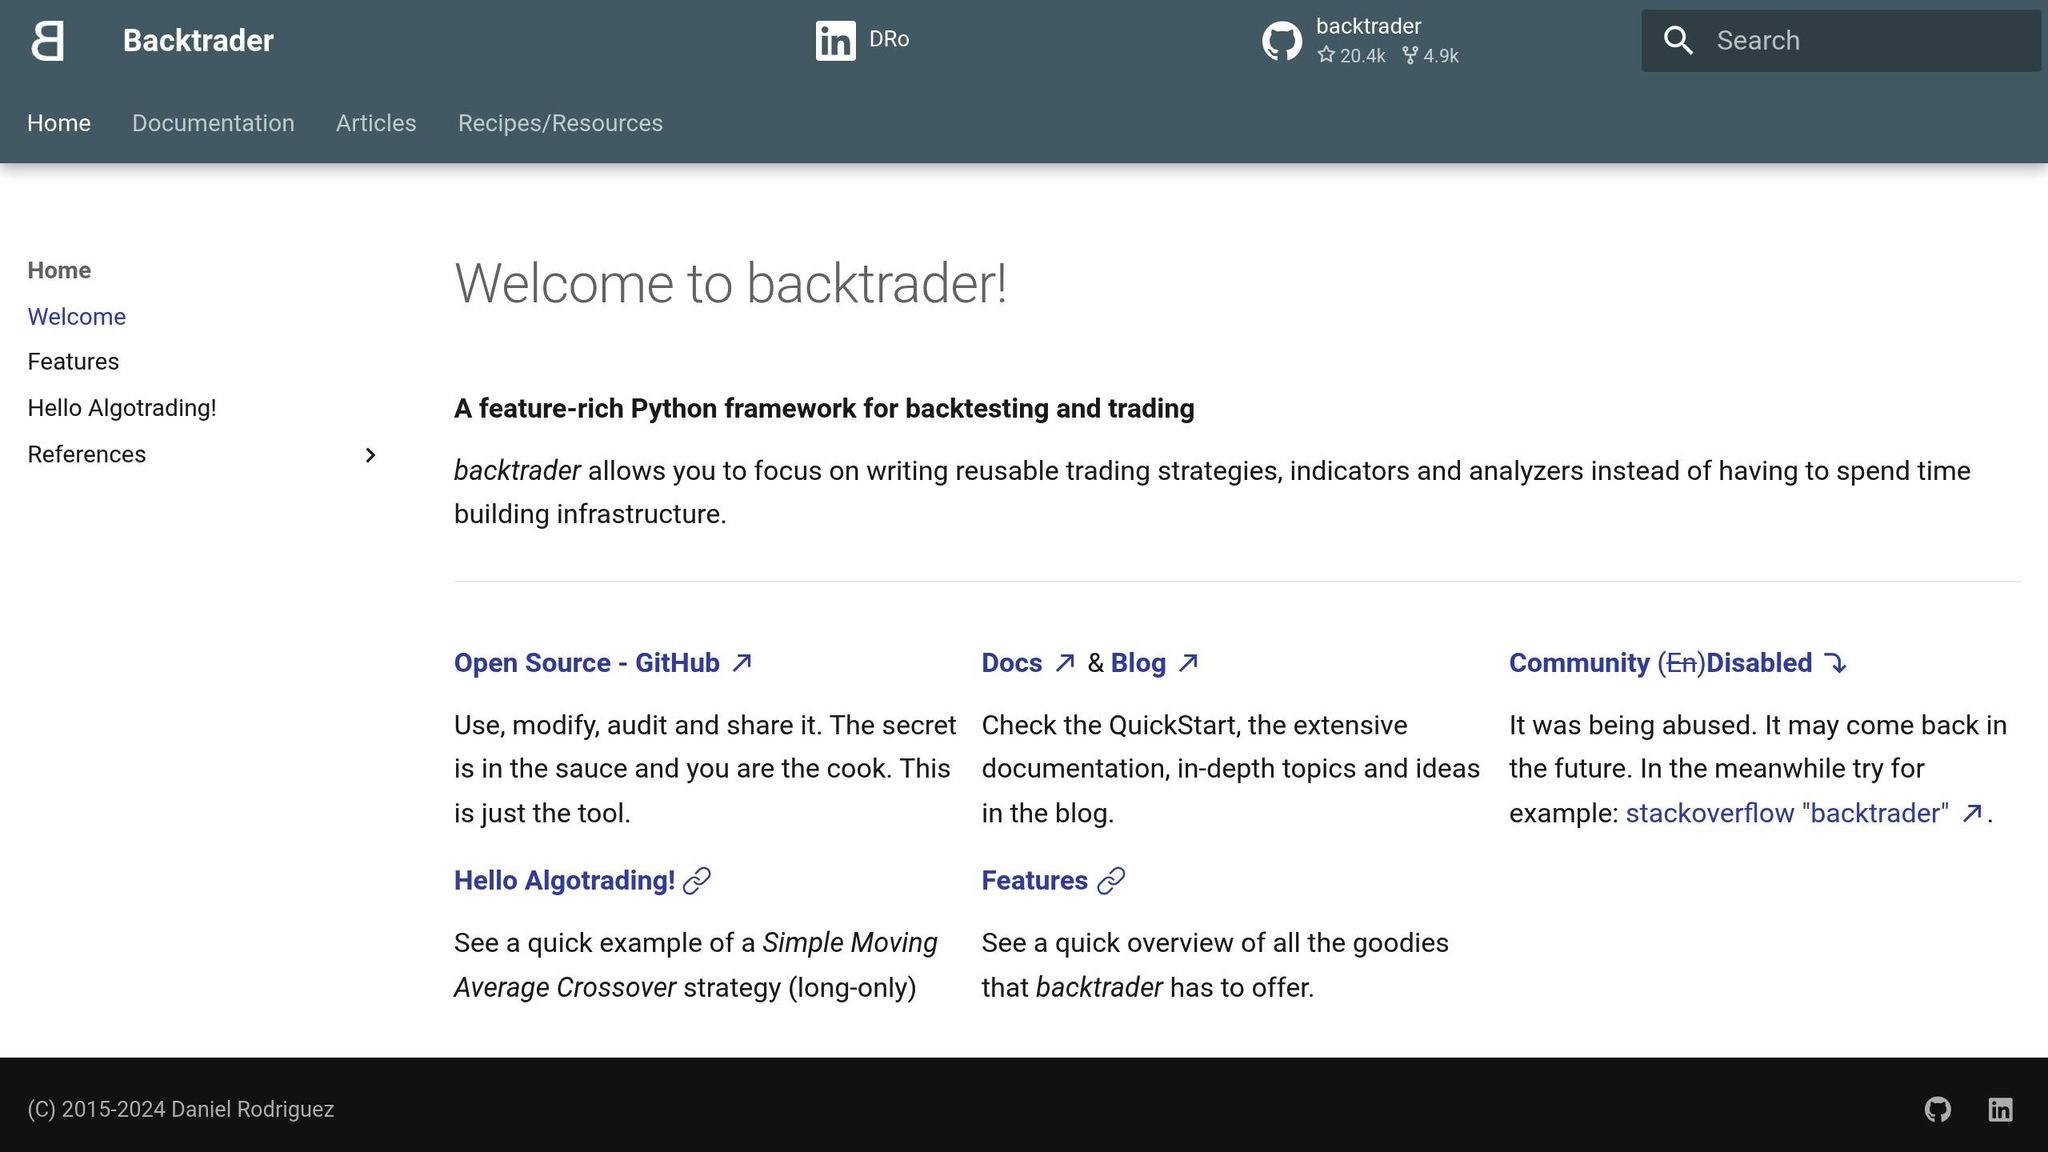The height and width of the screenshot is (1152, 2048).
Task: Open the LinkedIn DRo header icon
Action: [835, 41]
